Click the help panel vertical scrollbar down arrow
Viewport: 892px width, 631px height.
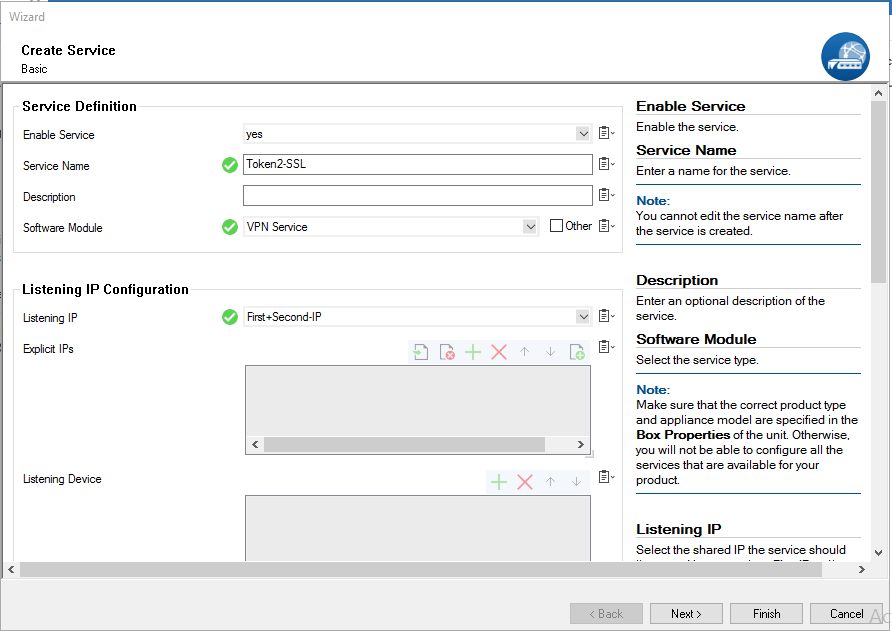(x=878, y=551)
